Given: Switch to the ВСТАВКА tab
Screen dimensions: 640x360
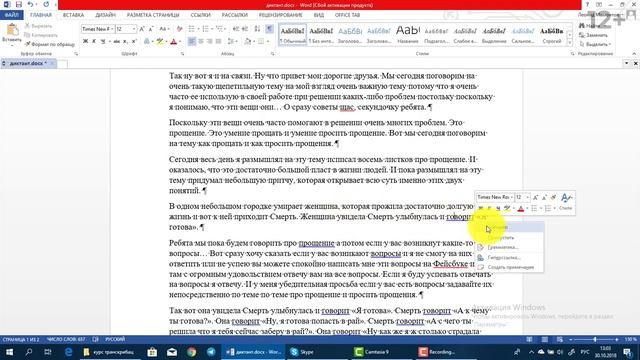Looking at the screenshot, I should tap(73, 15).
